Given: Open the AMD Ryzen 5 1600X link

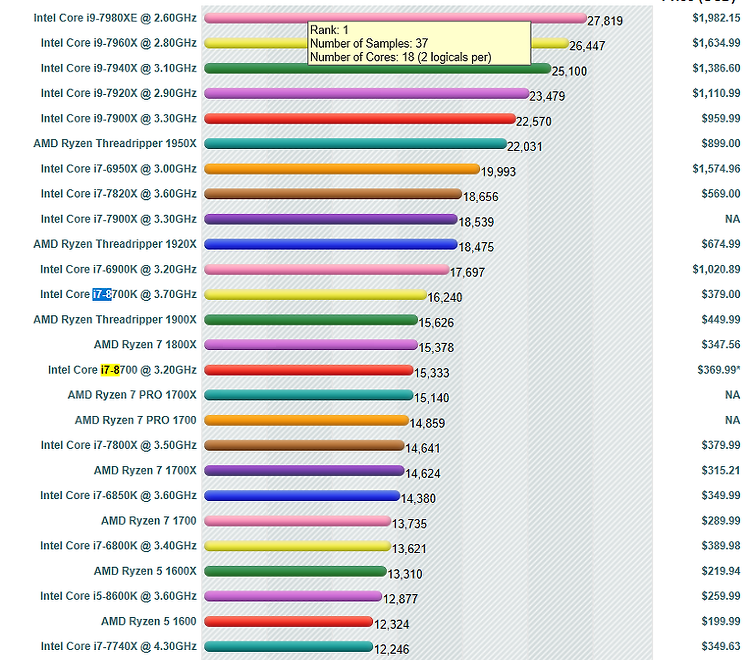Looking at the screenshot, I should coord(145,571).
